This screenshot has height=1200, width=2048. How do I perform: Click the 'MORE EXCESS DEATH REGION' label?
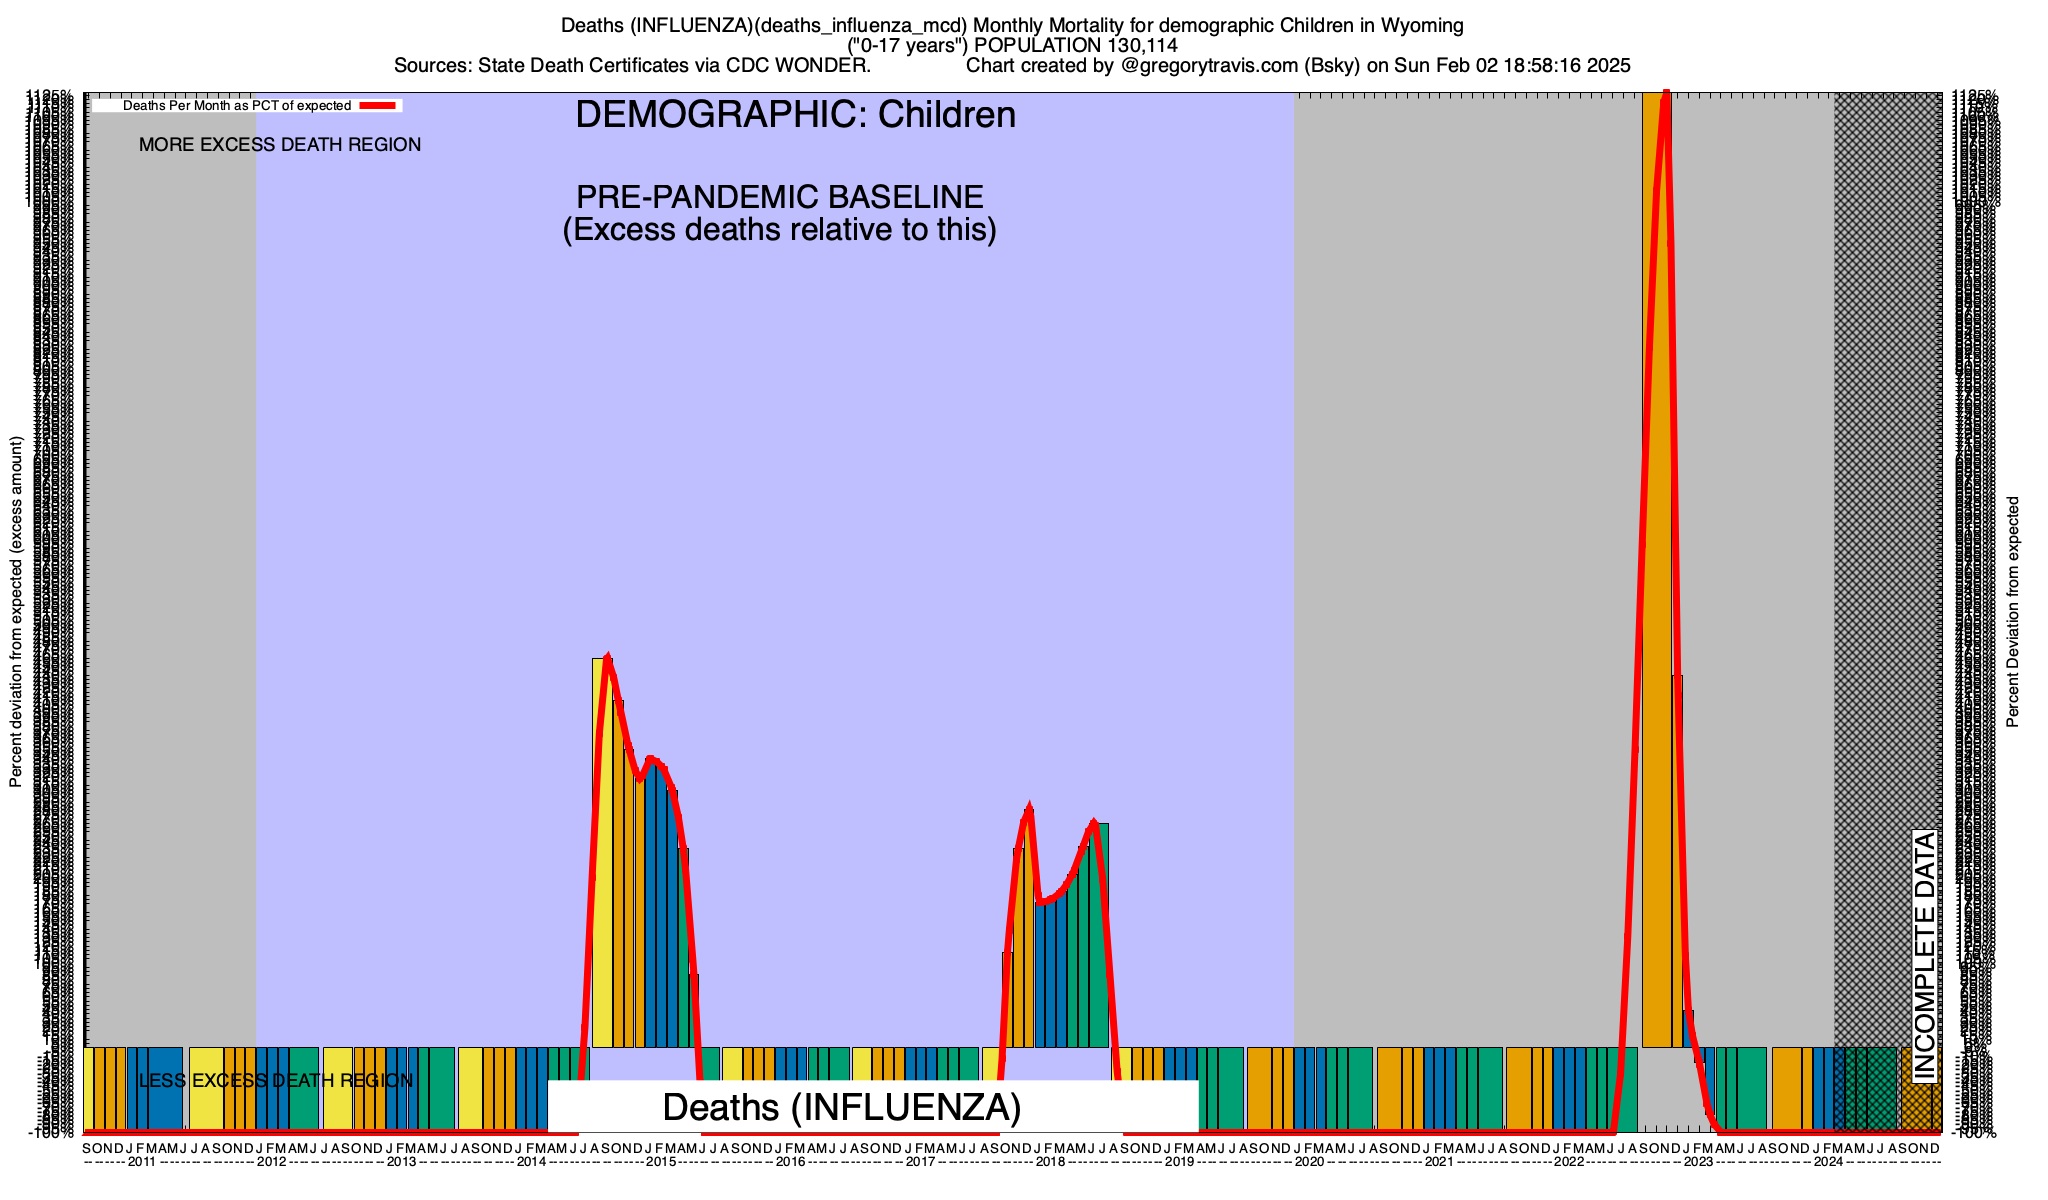[x=280, y=145]
